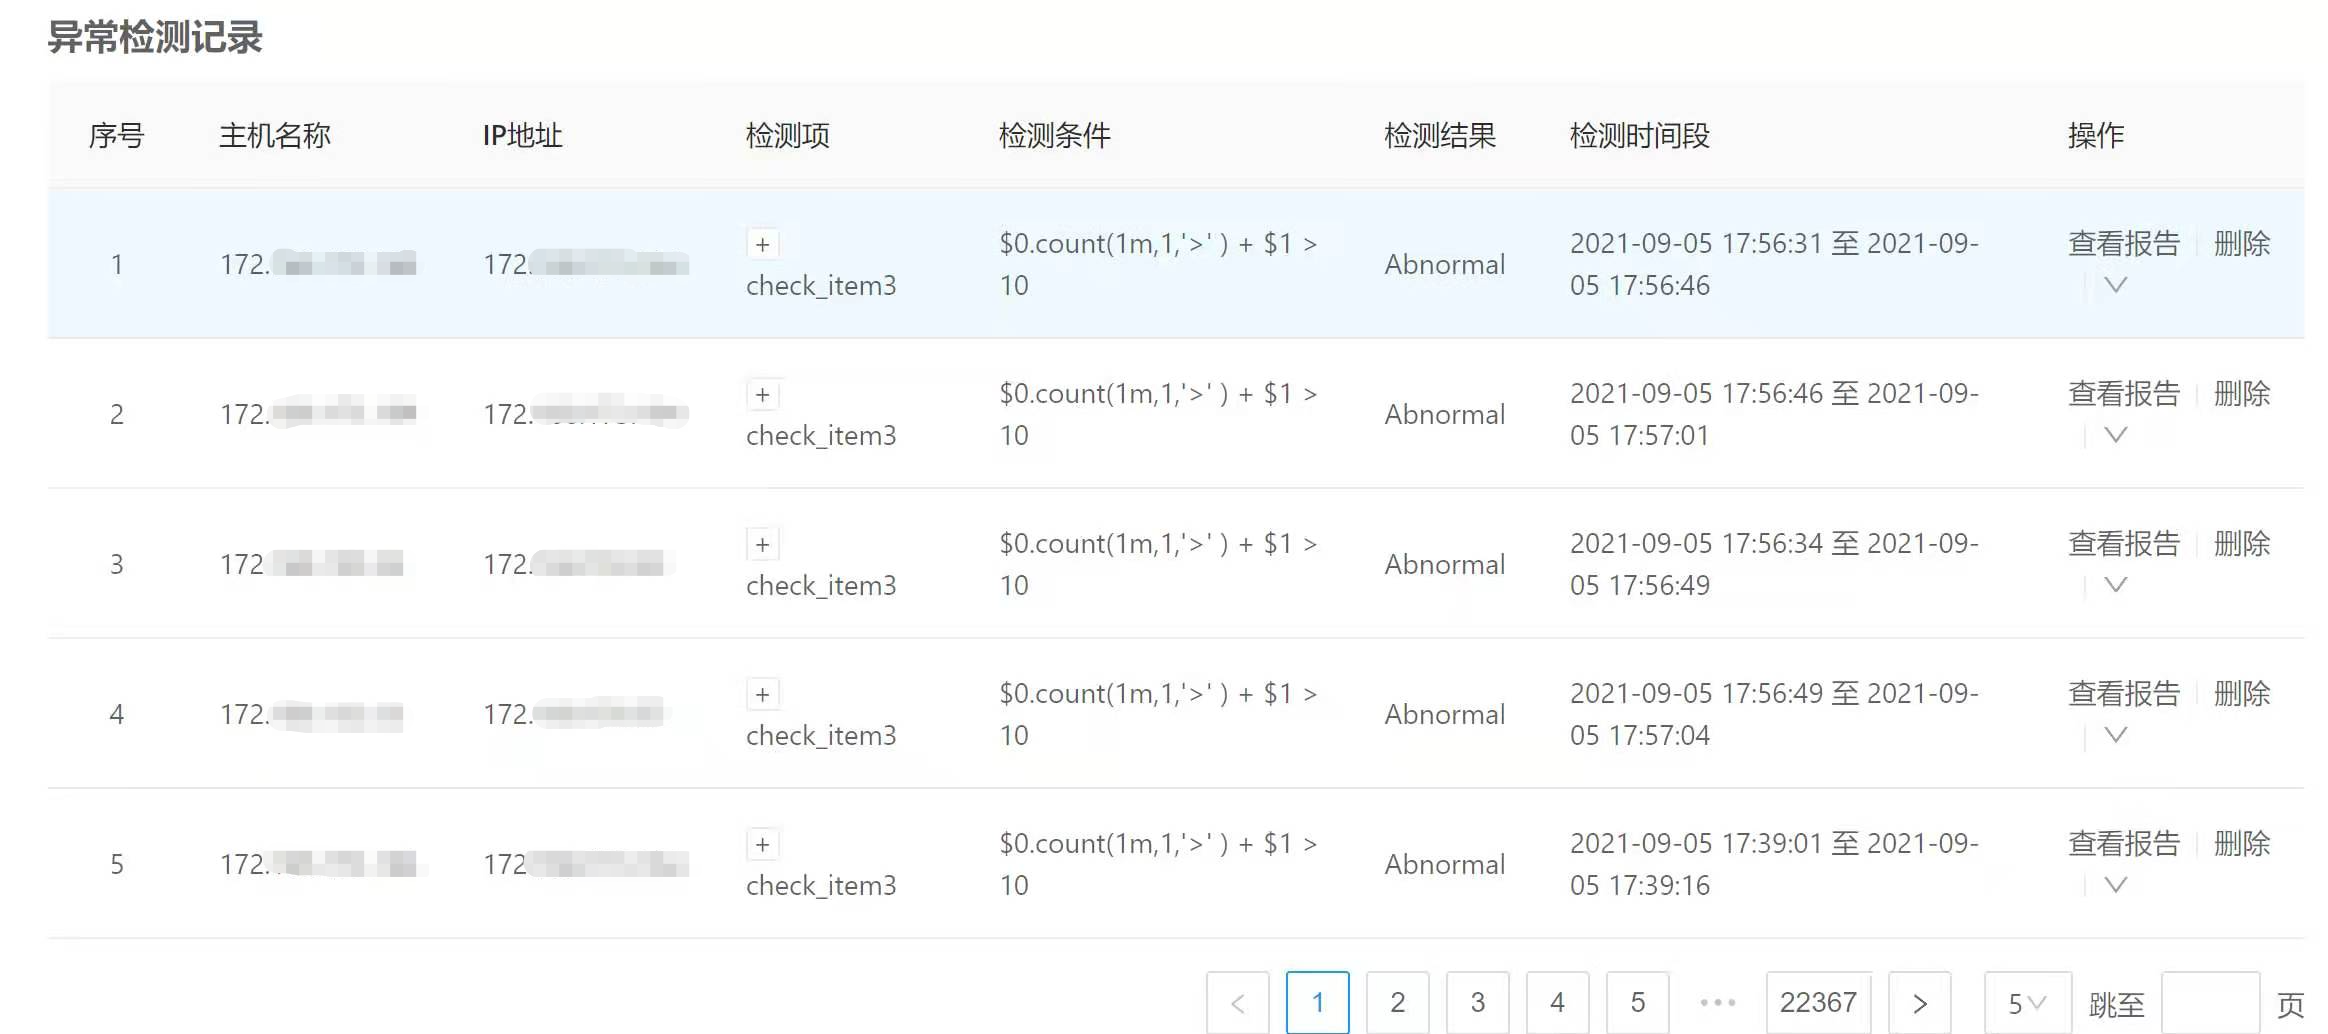Click 查看报告 in row 4
Screen dimensions: 2328x1034
coord(2122,693)
